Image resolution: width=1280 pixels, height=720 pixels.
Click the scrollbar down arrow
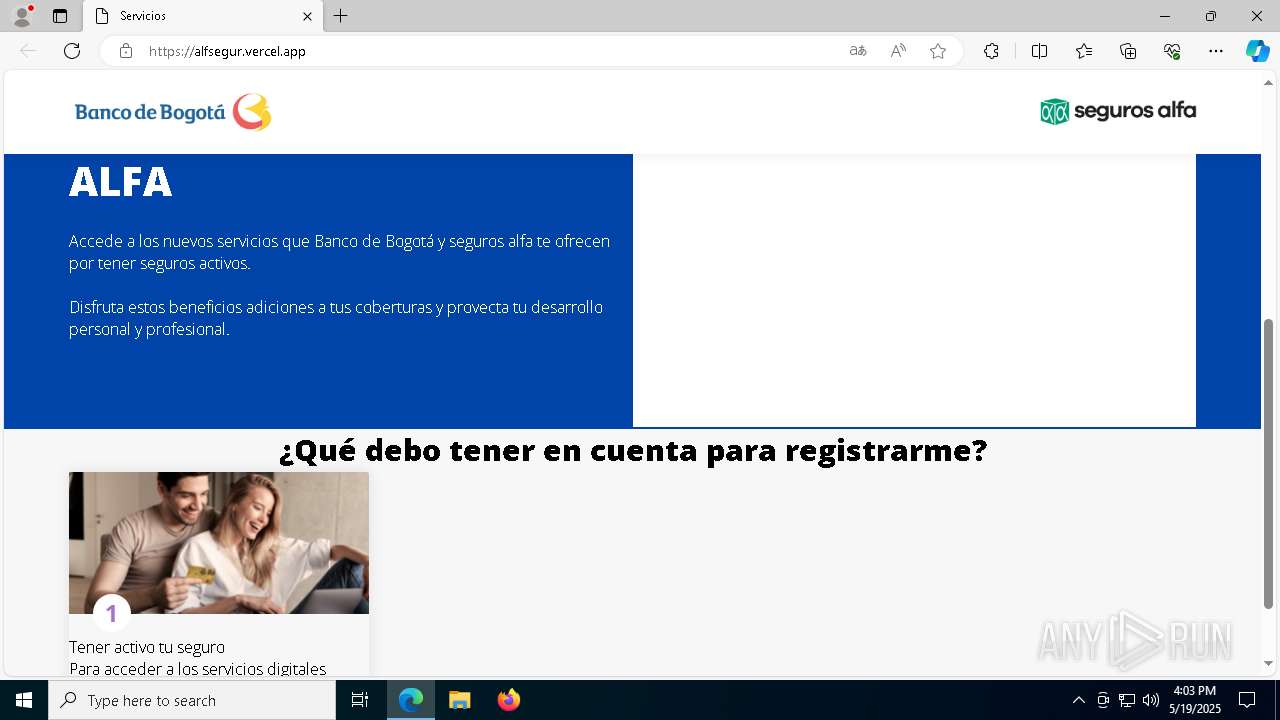click(x=1269, y=663)
